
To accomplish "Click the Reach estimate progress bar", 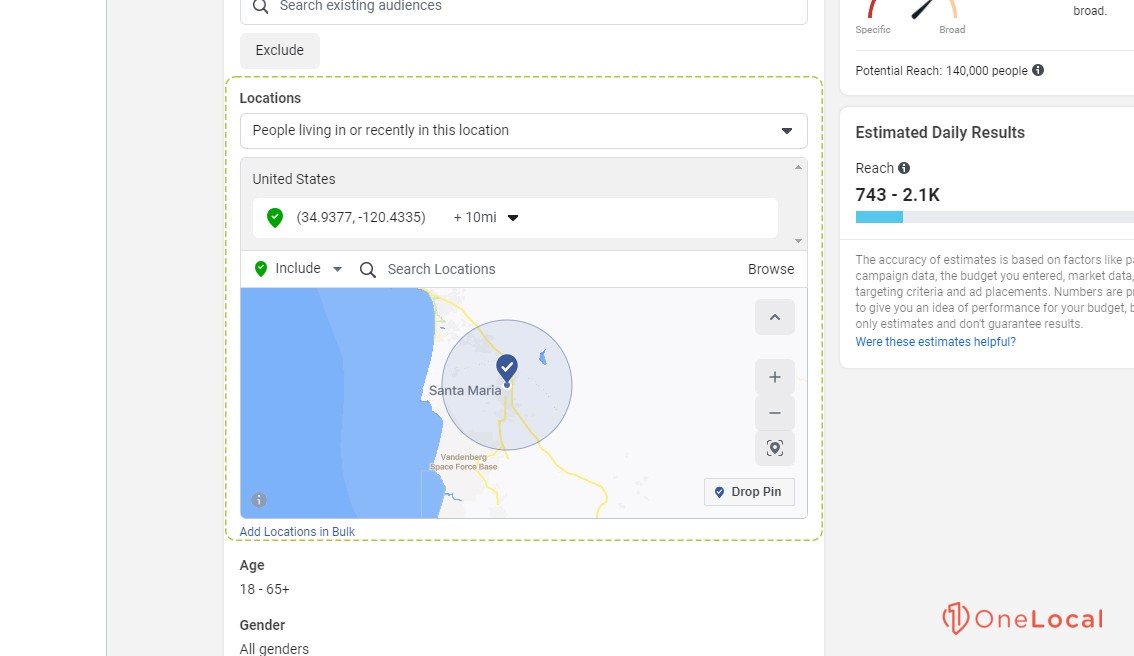I will point(994,217).
